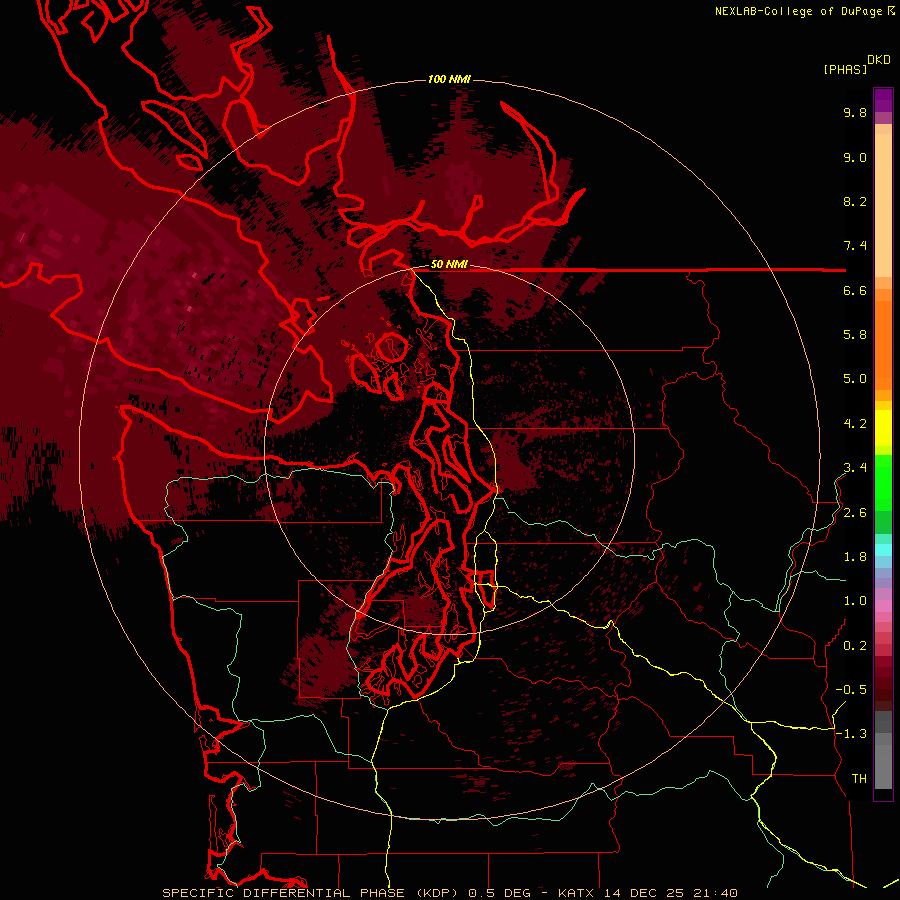Image resolution: width=900 pixels, height=900 pixels.
Task: Click the yellow band in the color scale
Action: 883,428
